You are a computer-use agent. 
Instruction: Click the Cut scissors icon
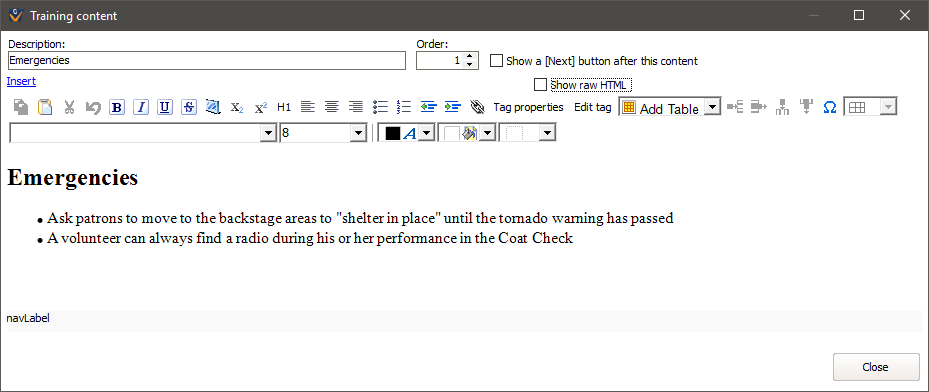tap(69, 107)
